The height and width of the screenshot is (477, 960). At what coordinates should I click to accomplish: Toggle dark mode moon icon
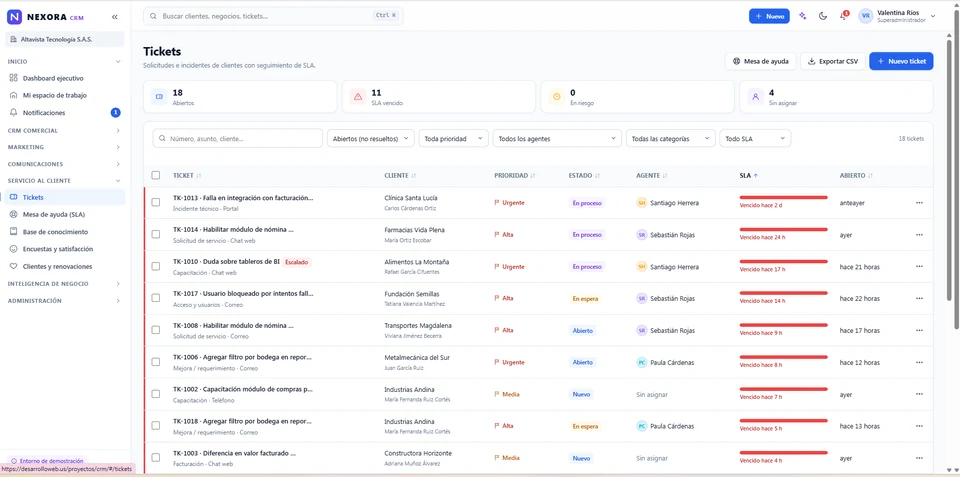tap(823, 17)
